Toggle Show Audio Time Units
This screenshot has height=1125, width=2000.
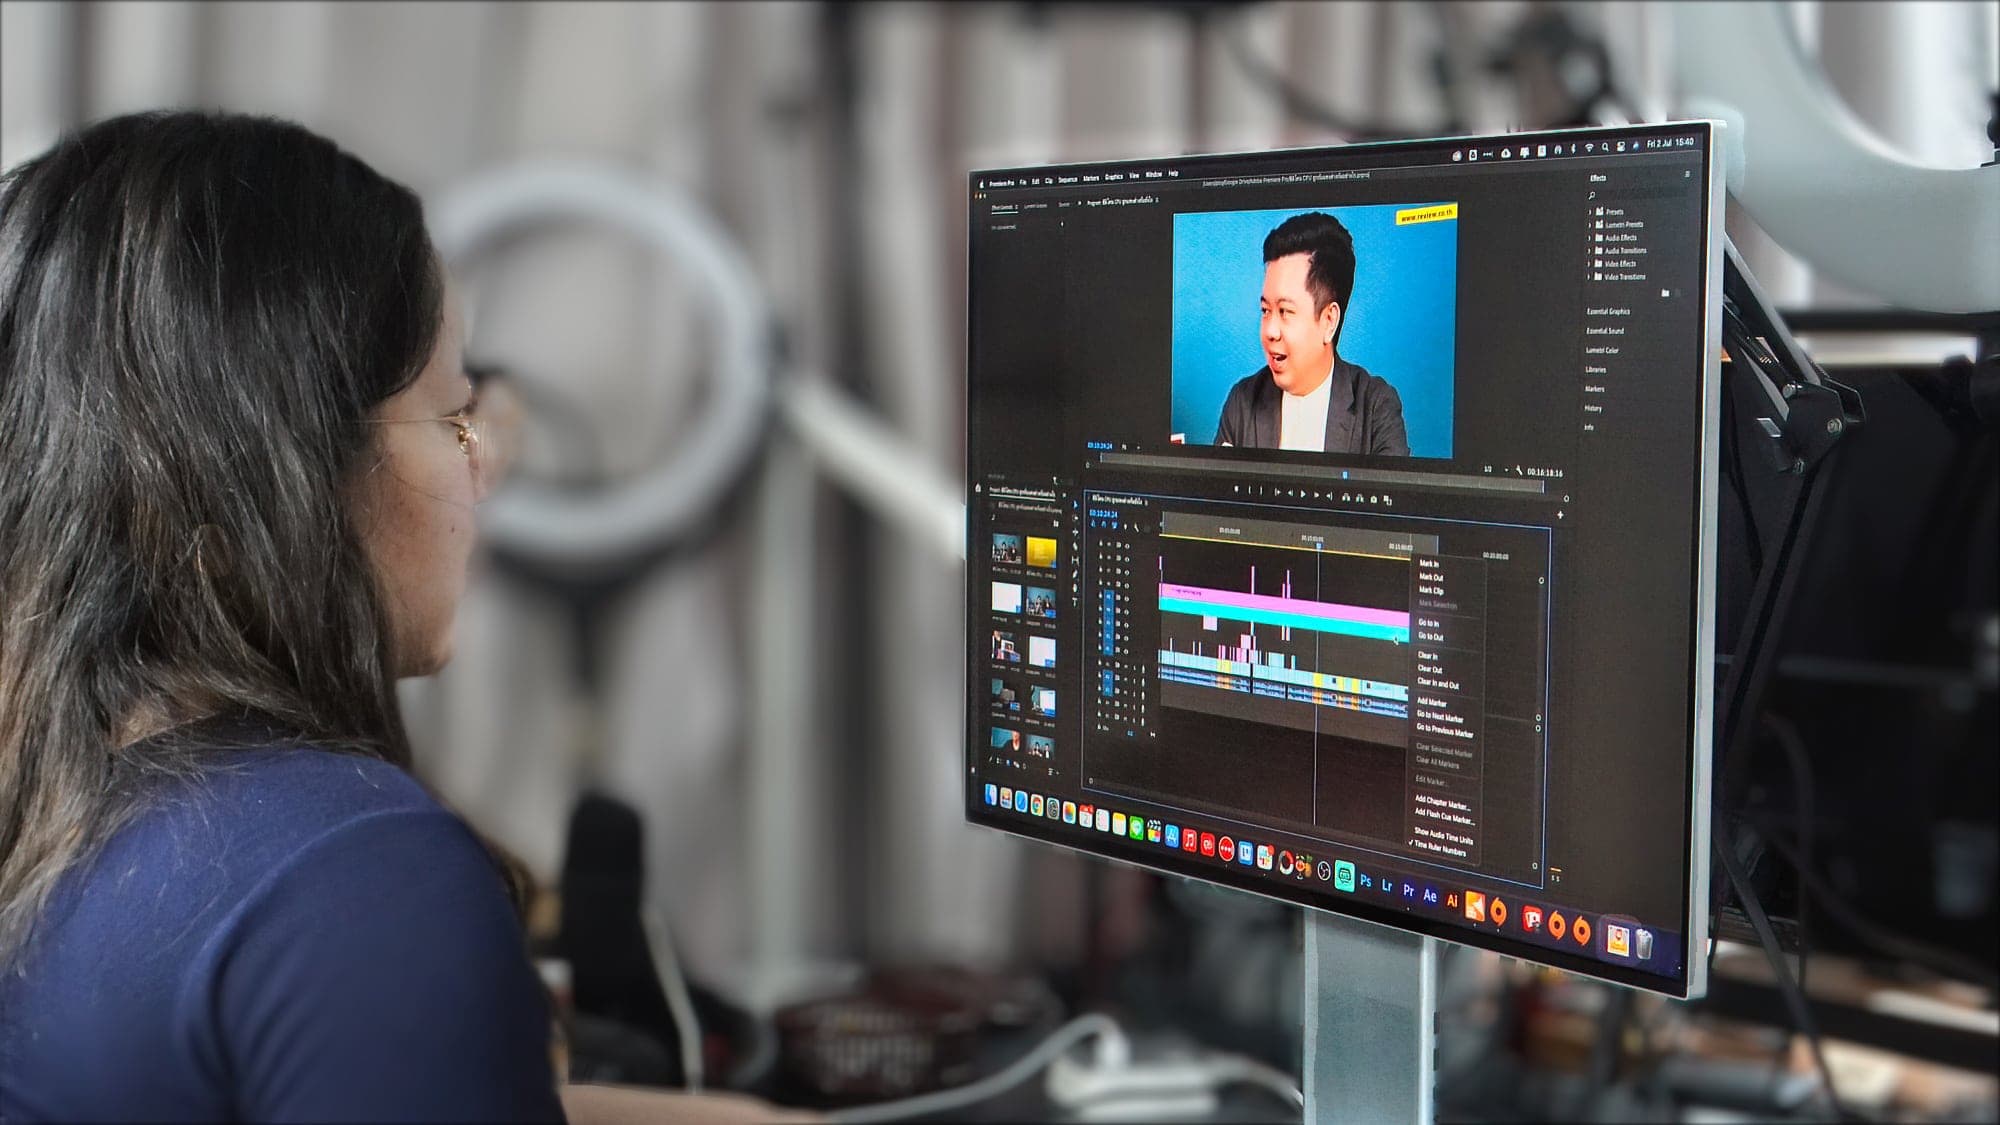click(x=1443, y=836)
